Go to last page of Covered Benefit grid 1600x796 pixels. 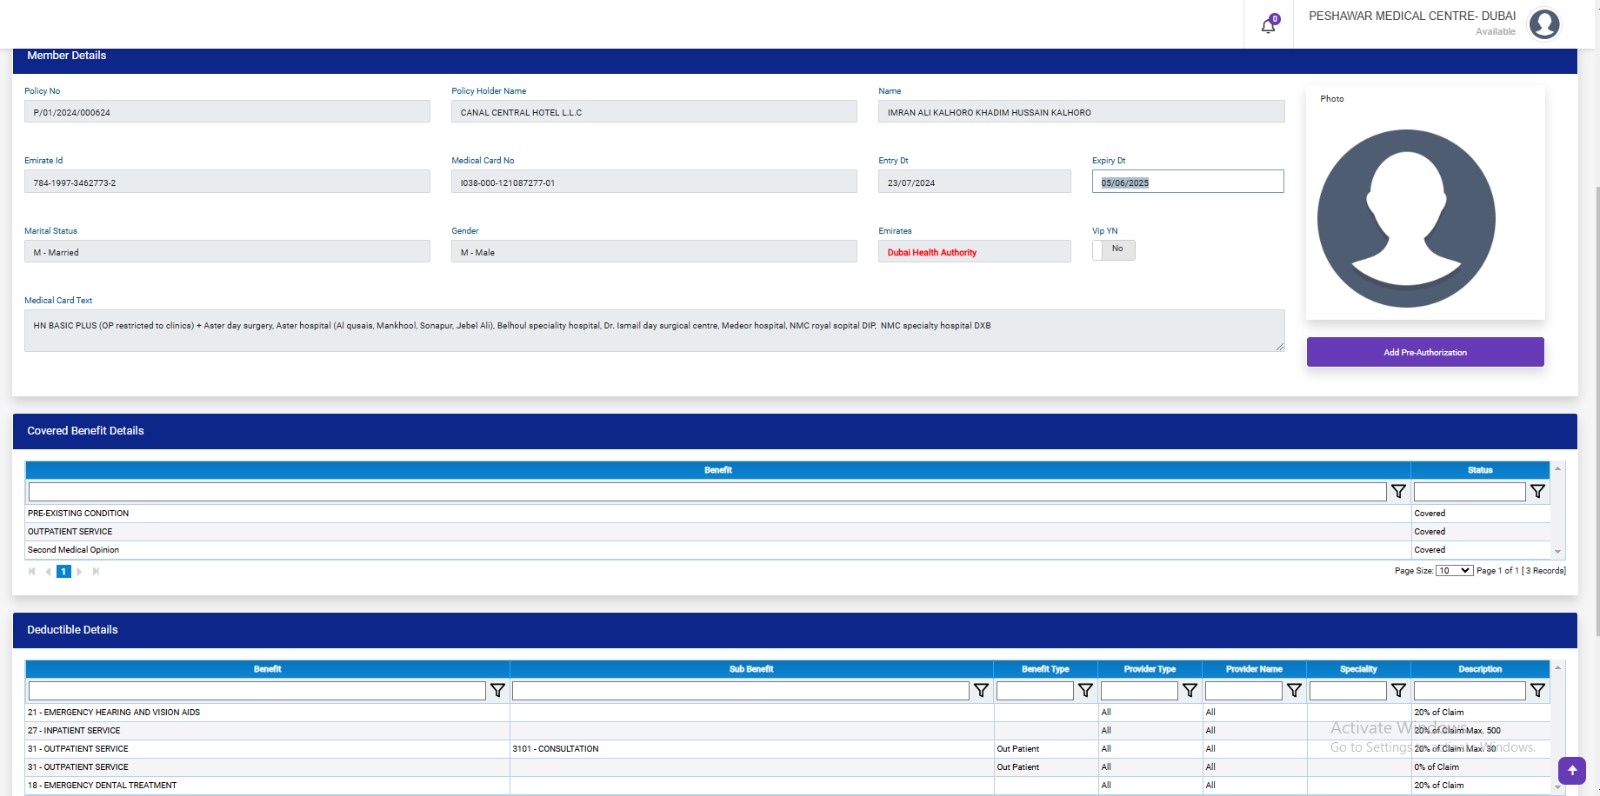[96, 572]
